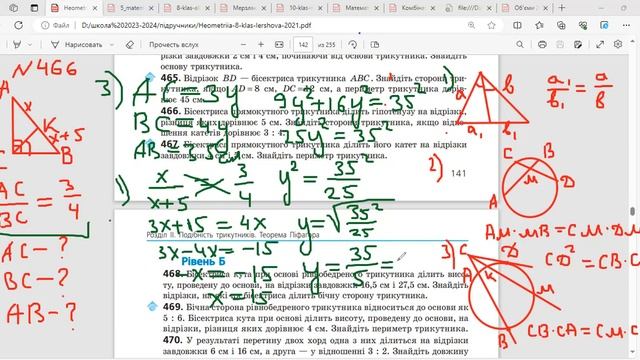
Task: Close the Heometriia tab
Action: [95, 8]
